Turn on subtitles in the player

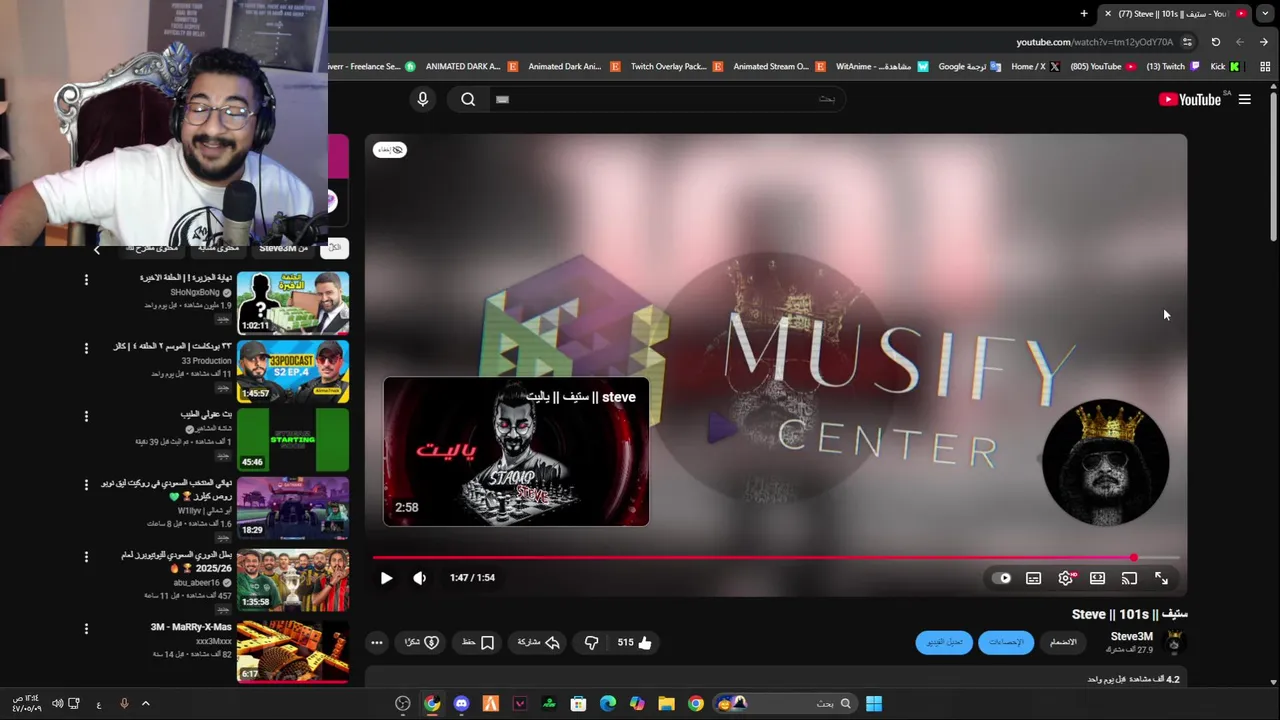1034,578
